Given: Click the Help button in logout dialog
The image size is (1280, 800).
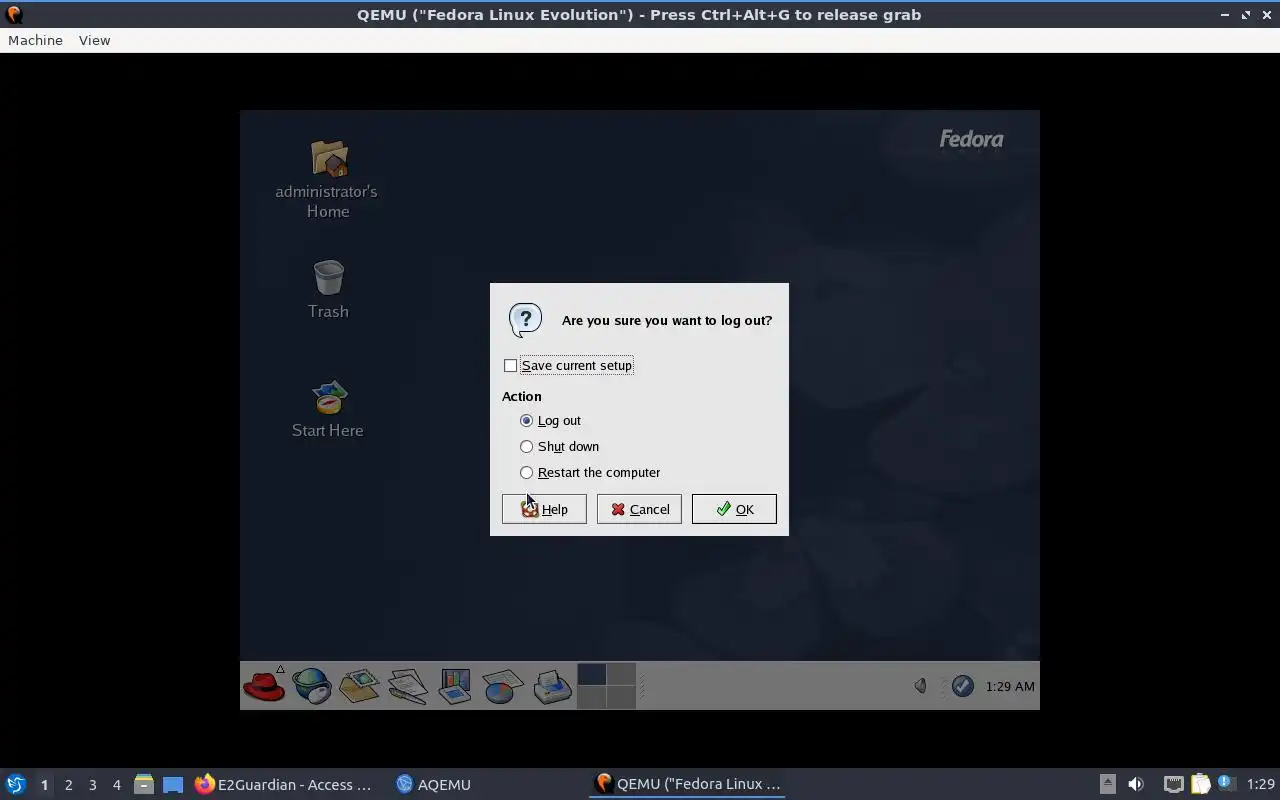Looking at the screenshot, I should pos(544,509).
